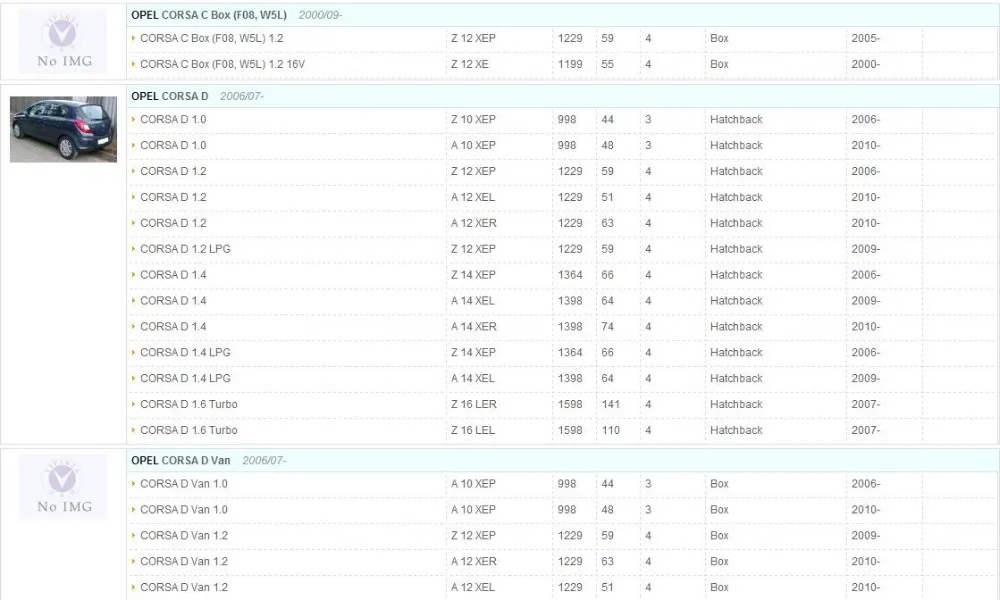Click the date 2000/09- in the Corsa C heading
This screenshot has height=600, width=1000.
(x=320, y=15)
